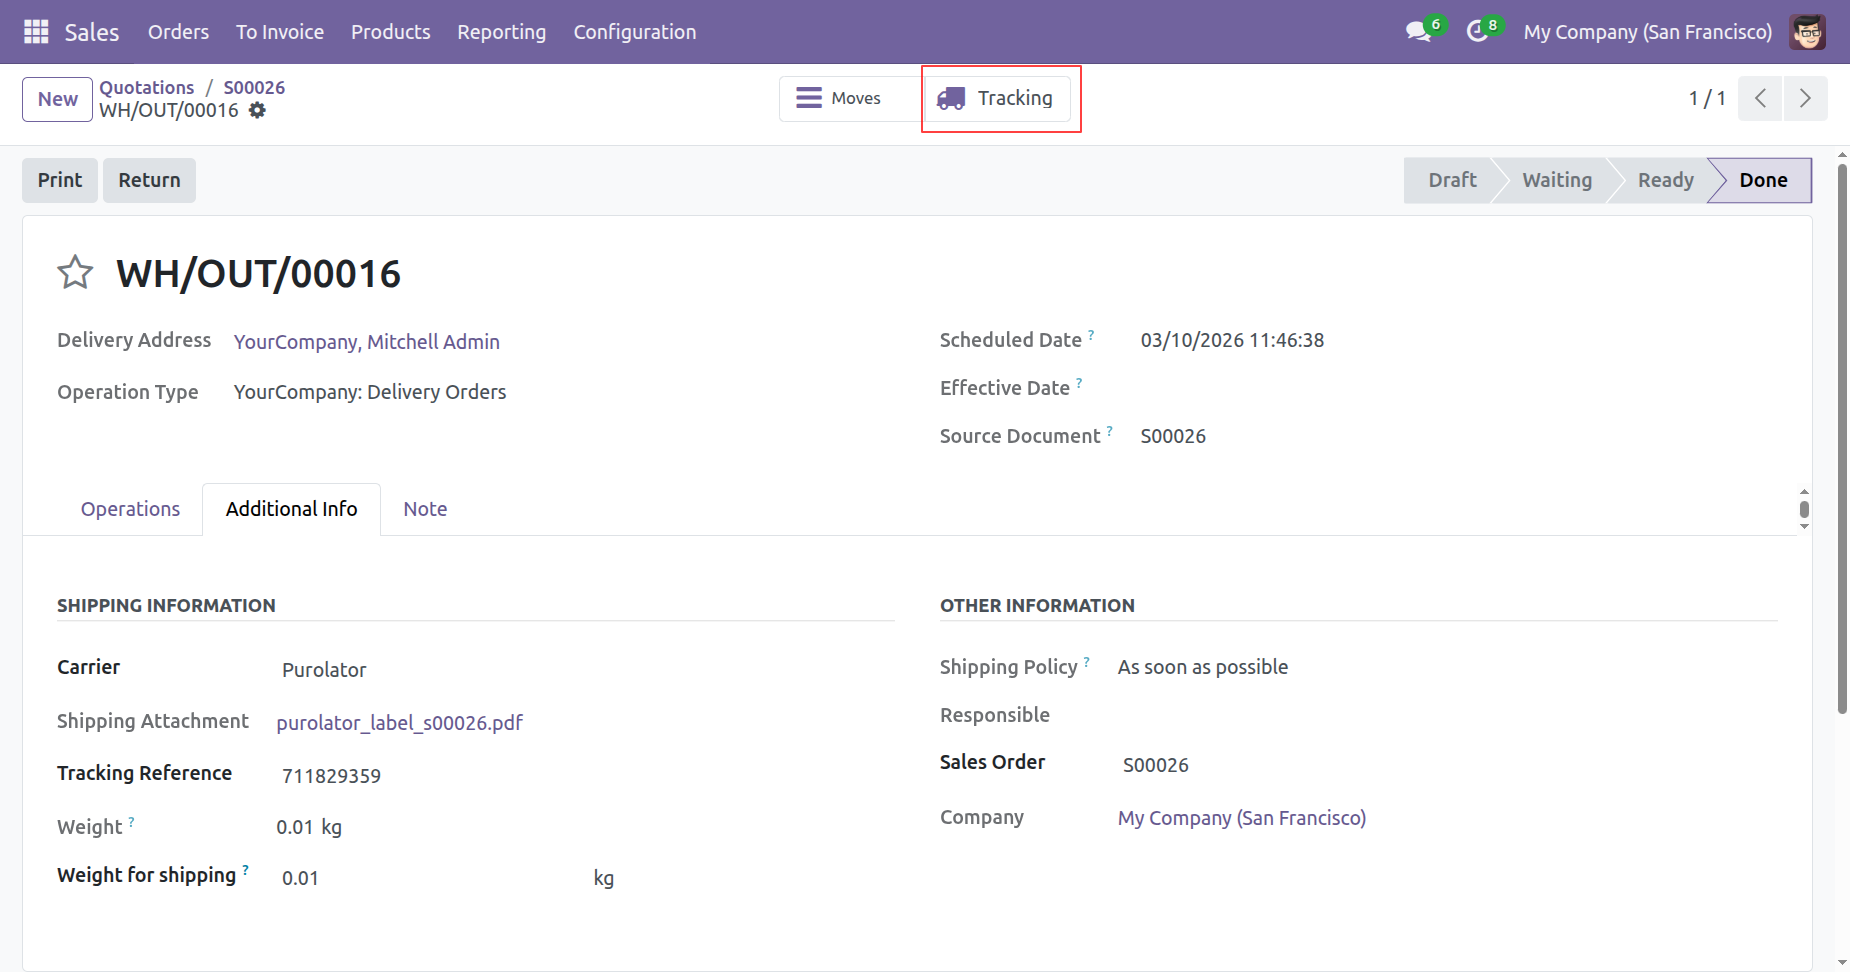1850x972 pixels.
Task: Open the purolator_label_s00026.pdf attachment
Action: (x=399, y=723)
